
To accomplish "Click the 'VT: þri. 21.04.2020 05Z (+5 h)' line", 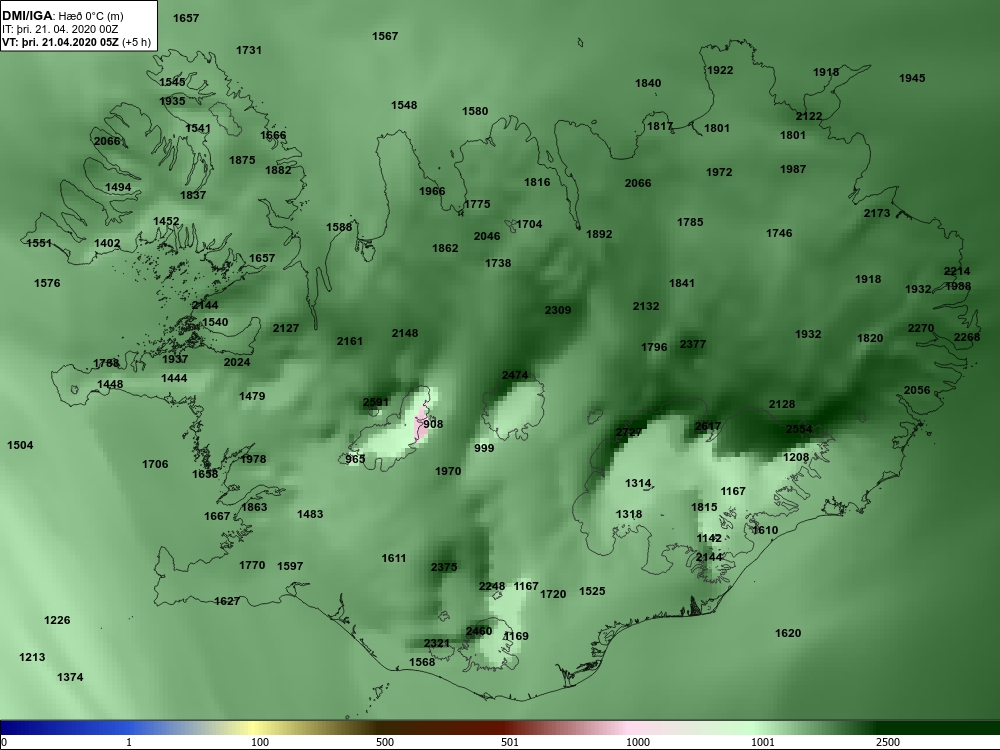I will click(x=77, y=42).
